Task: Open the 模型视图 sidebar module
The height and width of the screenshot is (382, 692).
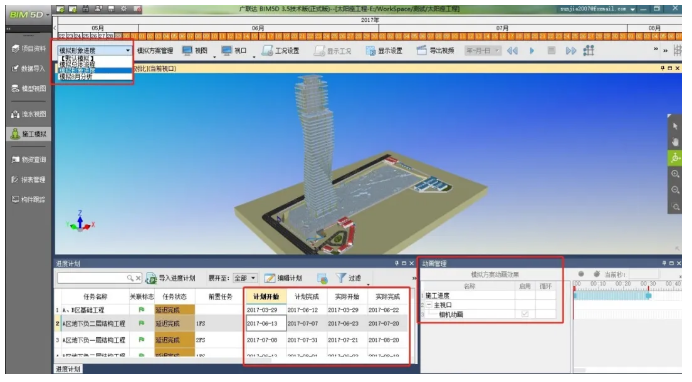Action: point(29,88)
